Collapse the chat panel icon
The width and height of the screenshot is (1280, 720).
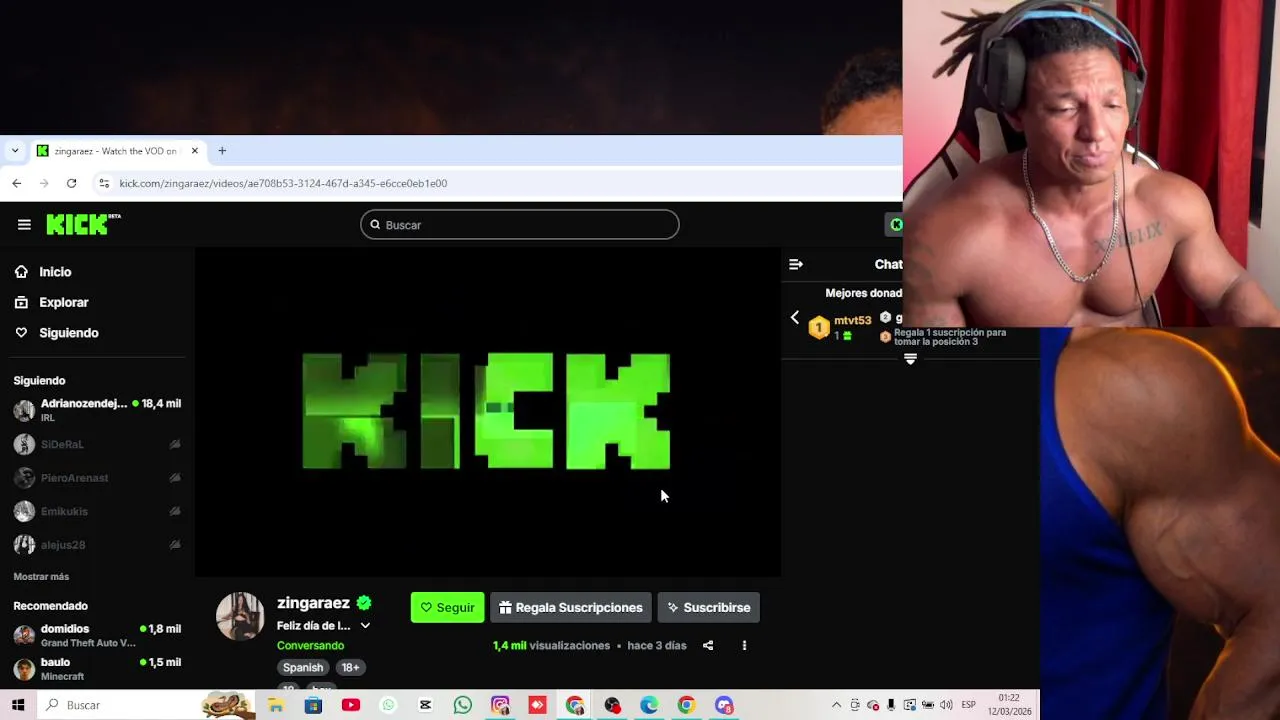tap(796, 264)
